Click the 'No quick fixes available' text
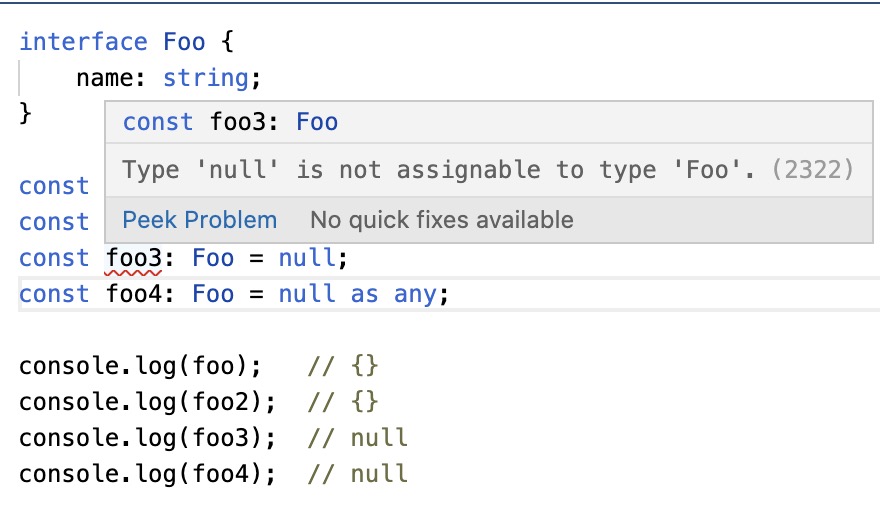 tap(442, 220)
